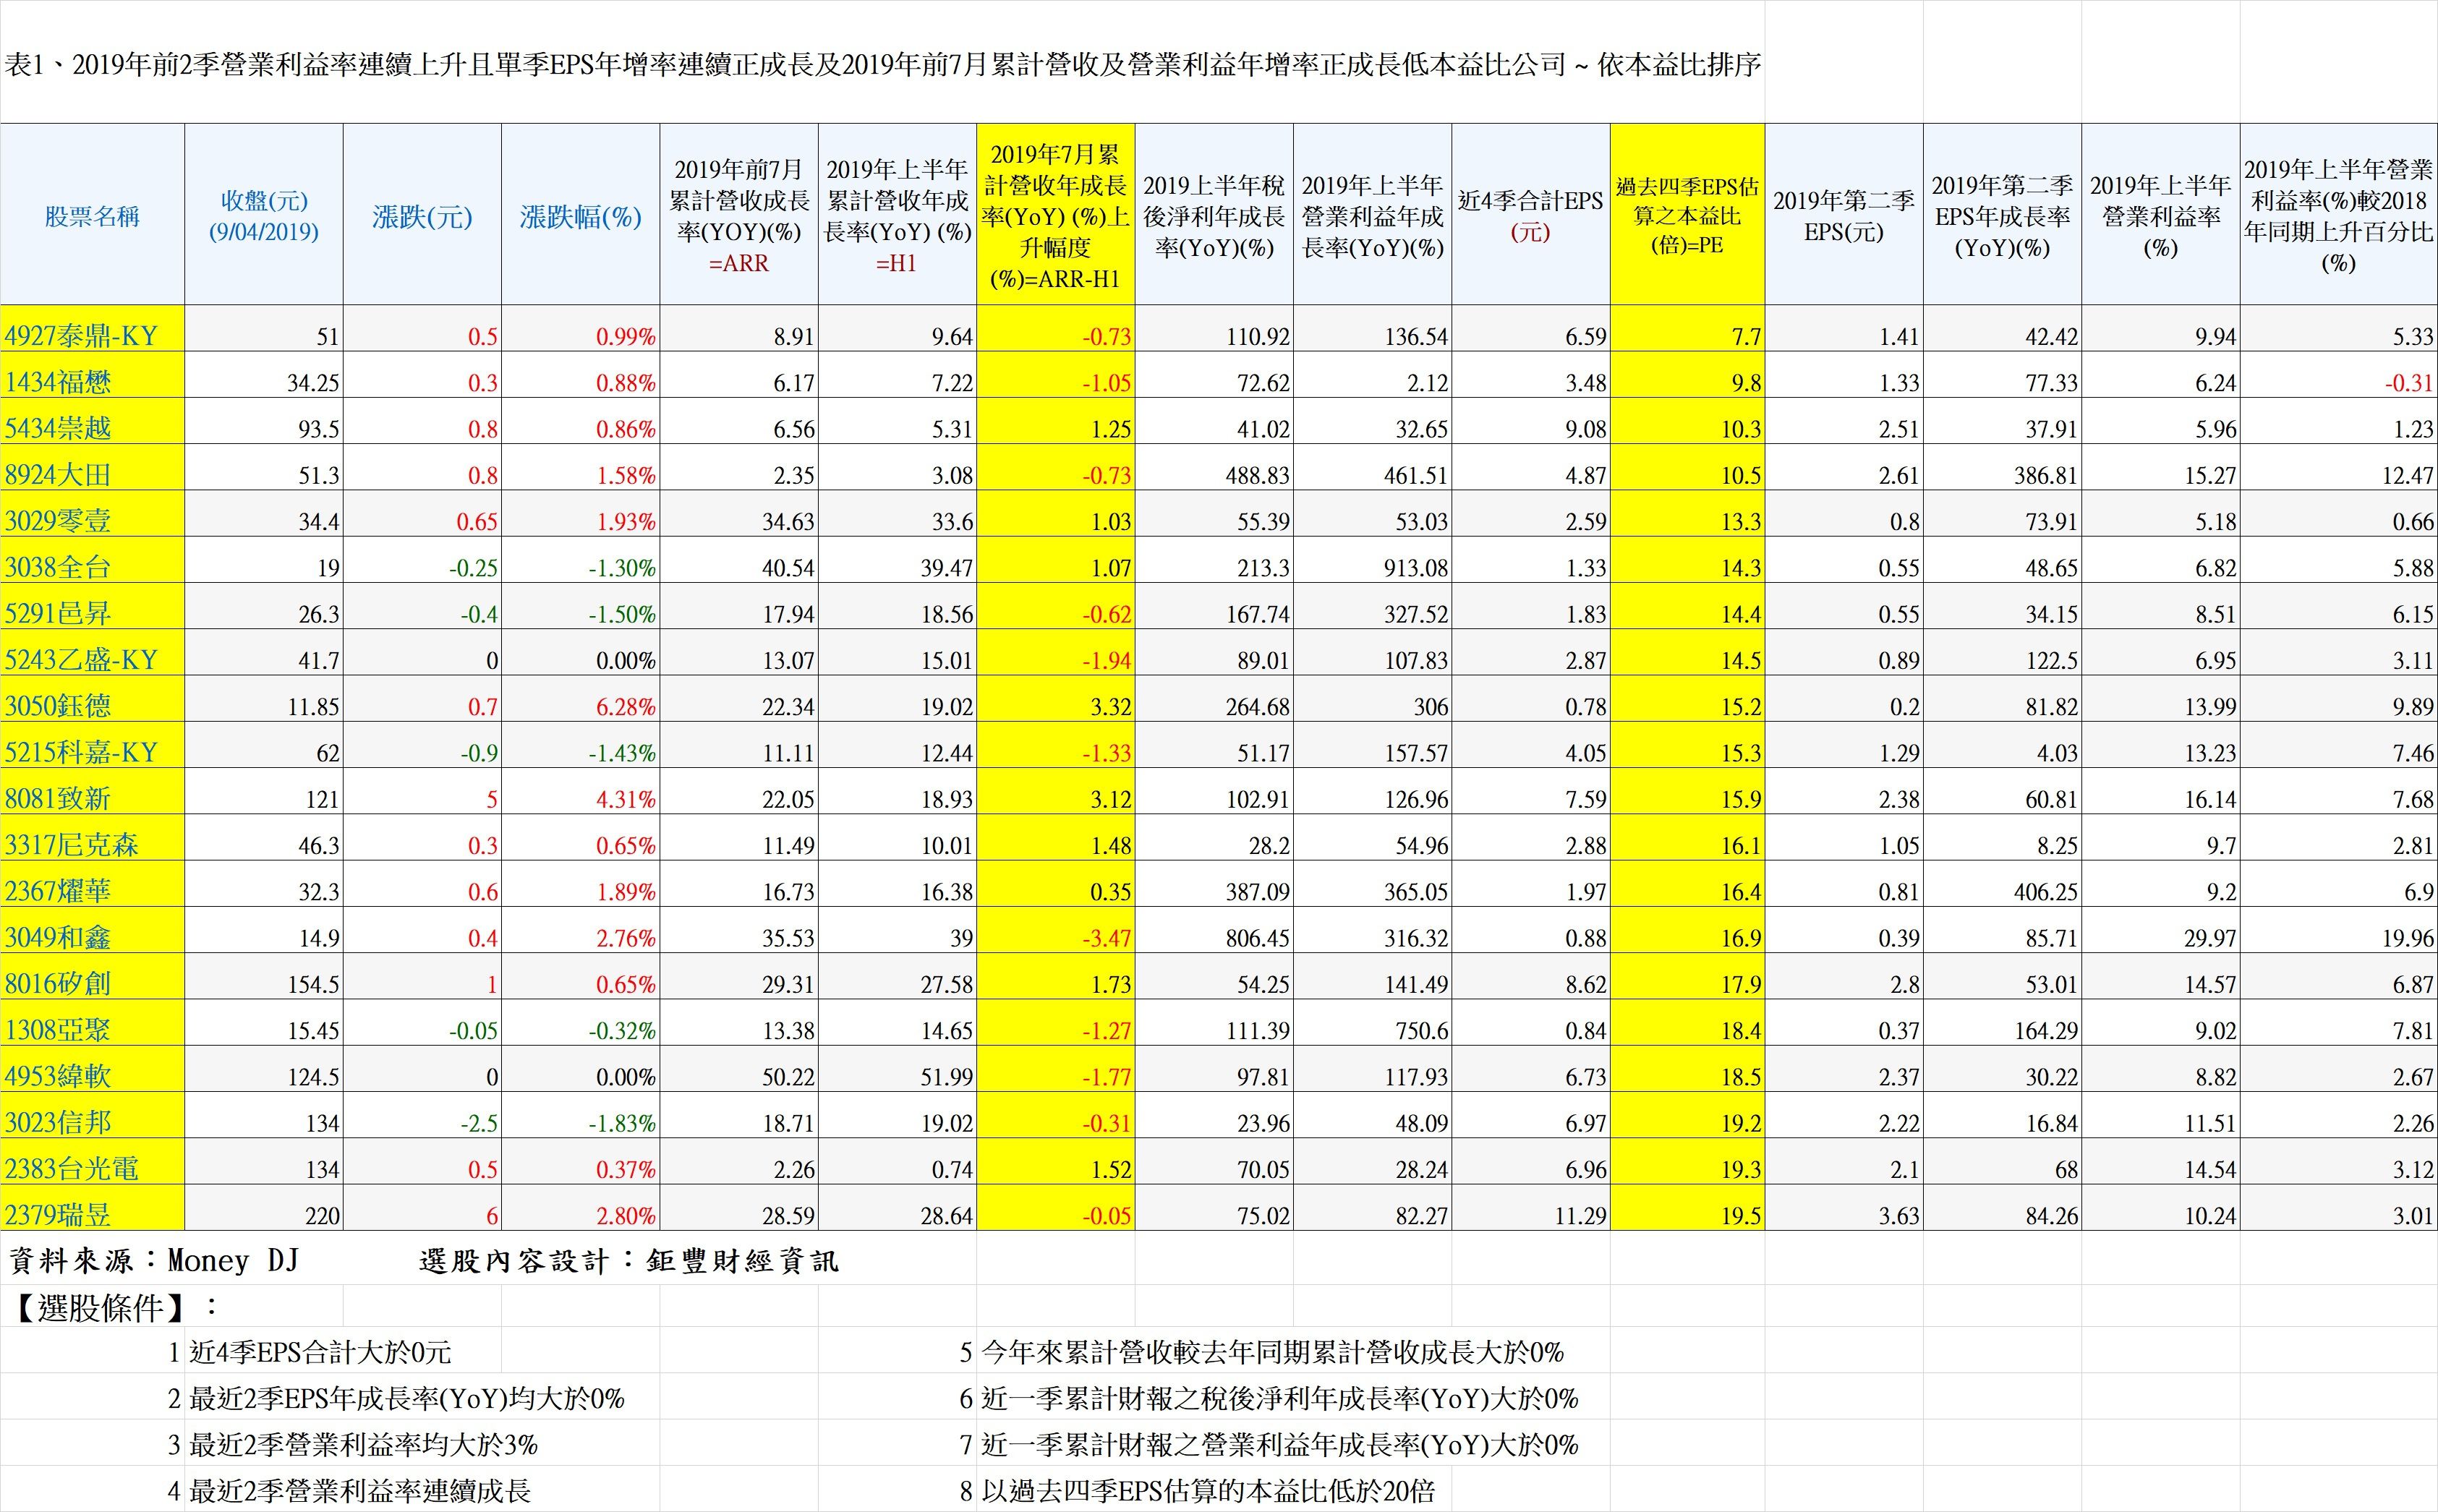Select stock 3029零壹
The width and height of the screenshot is (2438, 1512).
coord(90,520)
